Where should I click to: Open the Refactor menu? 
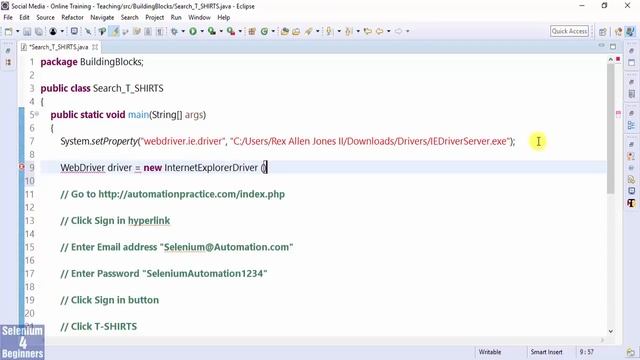pos(72,18)
